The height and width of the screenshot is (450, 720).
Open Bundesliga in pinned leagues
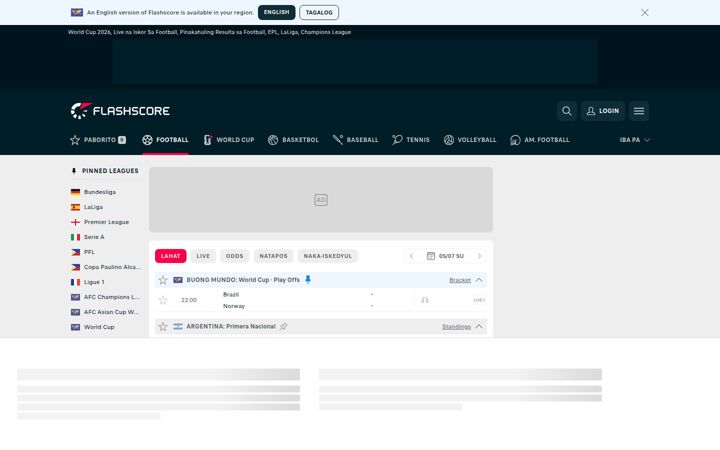point(100,192)
